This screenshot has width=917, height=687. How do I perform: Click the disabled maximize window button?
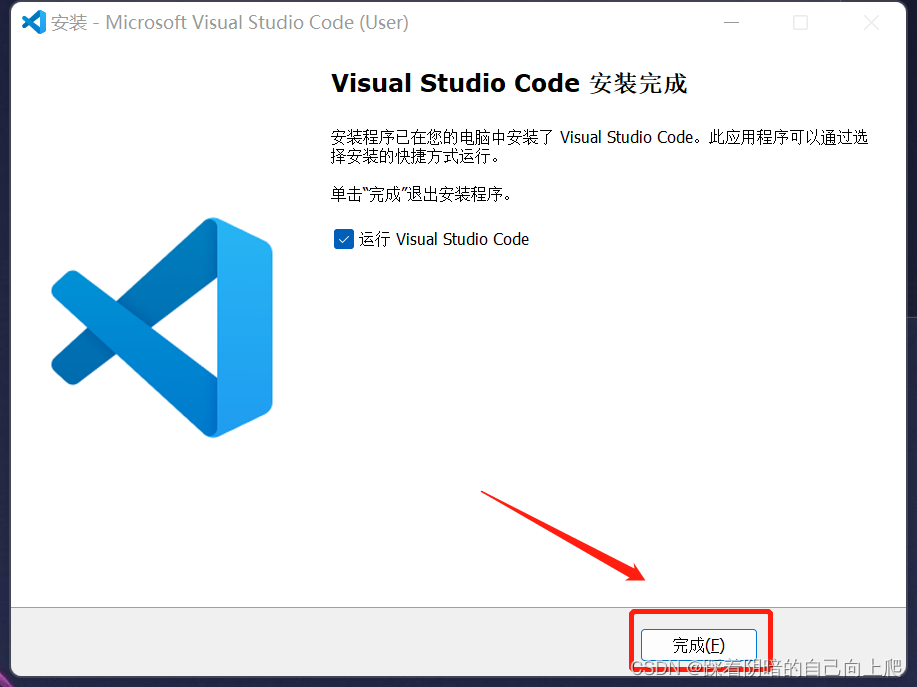point(801,23)
